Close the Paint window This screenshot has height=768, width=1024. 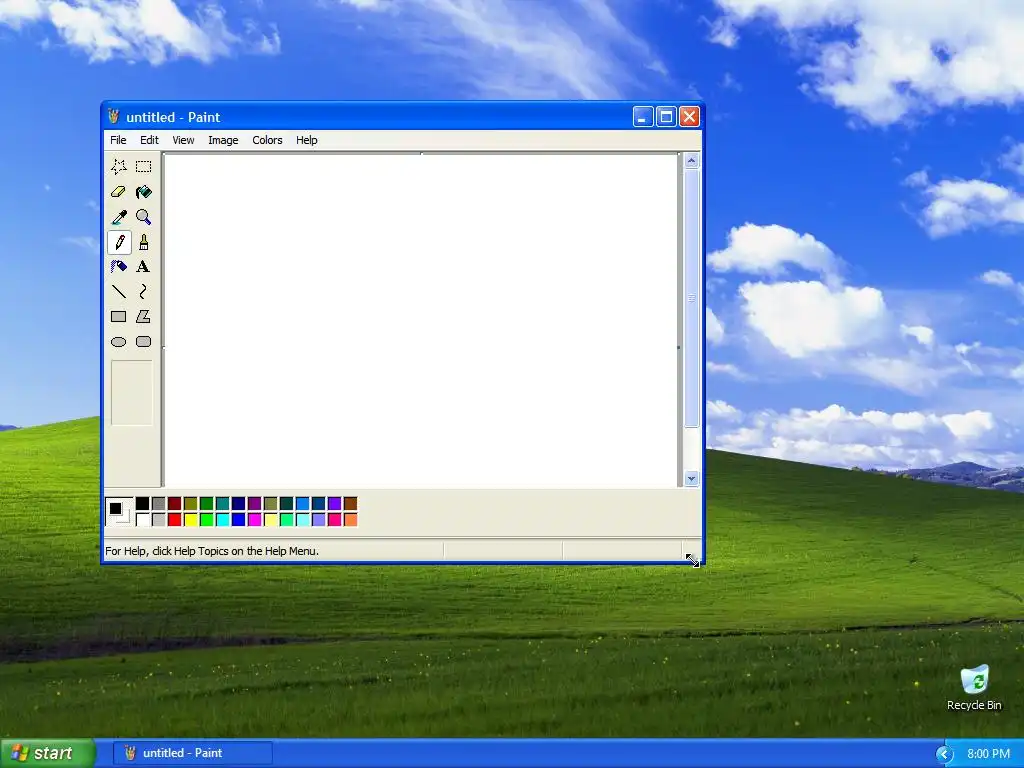point(689,117)
